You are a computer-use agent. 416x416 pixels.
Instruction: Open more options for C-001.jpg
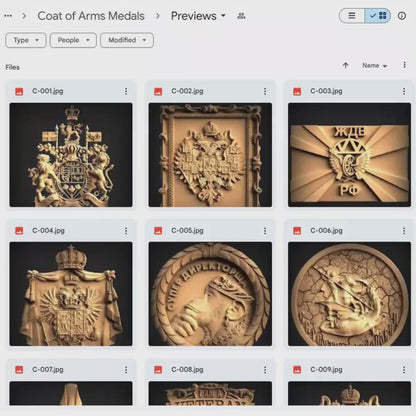[x=126, y=91]
